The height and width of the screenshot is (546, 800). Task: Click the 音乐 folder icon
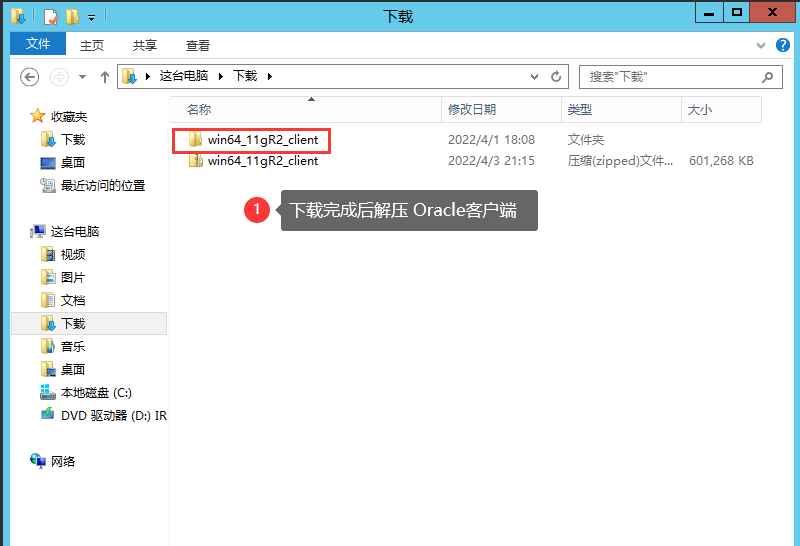click(x=47, y=346)
